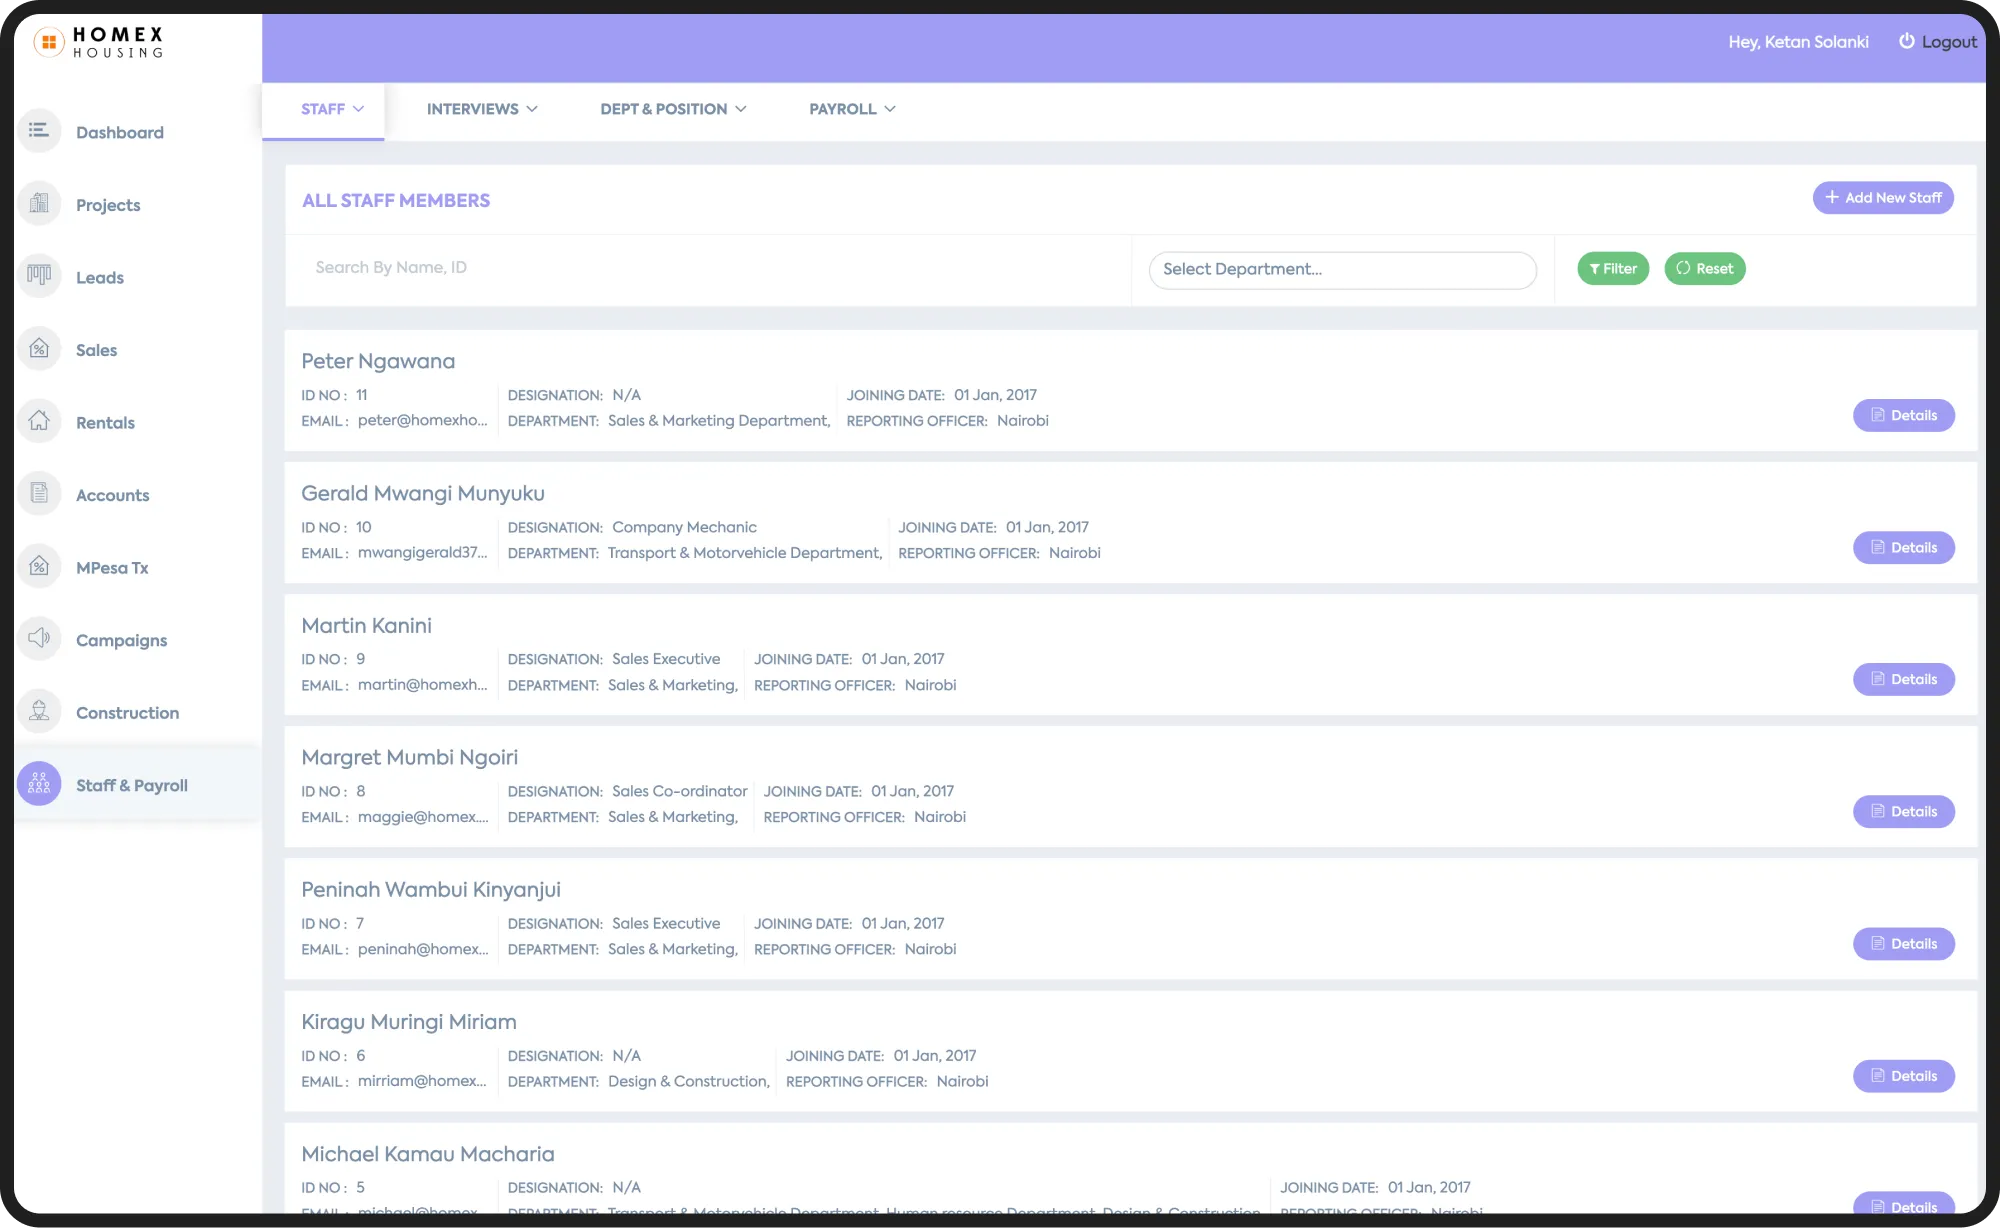Open the Select Department dropdown

tap(1342, 270)
